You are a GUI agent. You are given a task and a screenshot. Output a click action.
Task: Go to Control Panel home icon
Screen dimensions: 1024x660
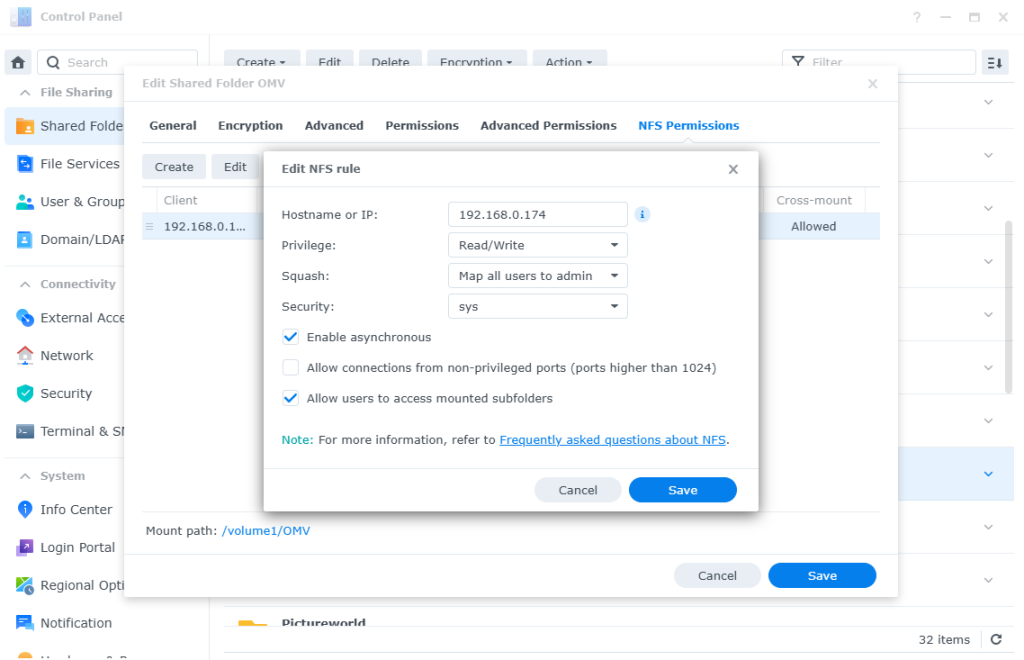(x=18, y=63)
